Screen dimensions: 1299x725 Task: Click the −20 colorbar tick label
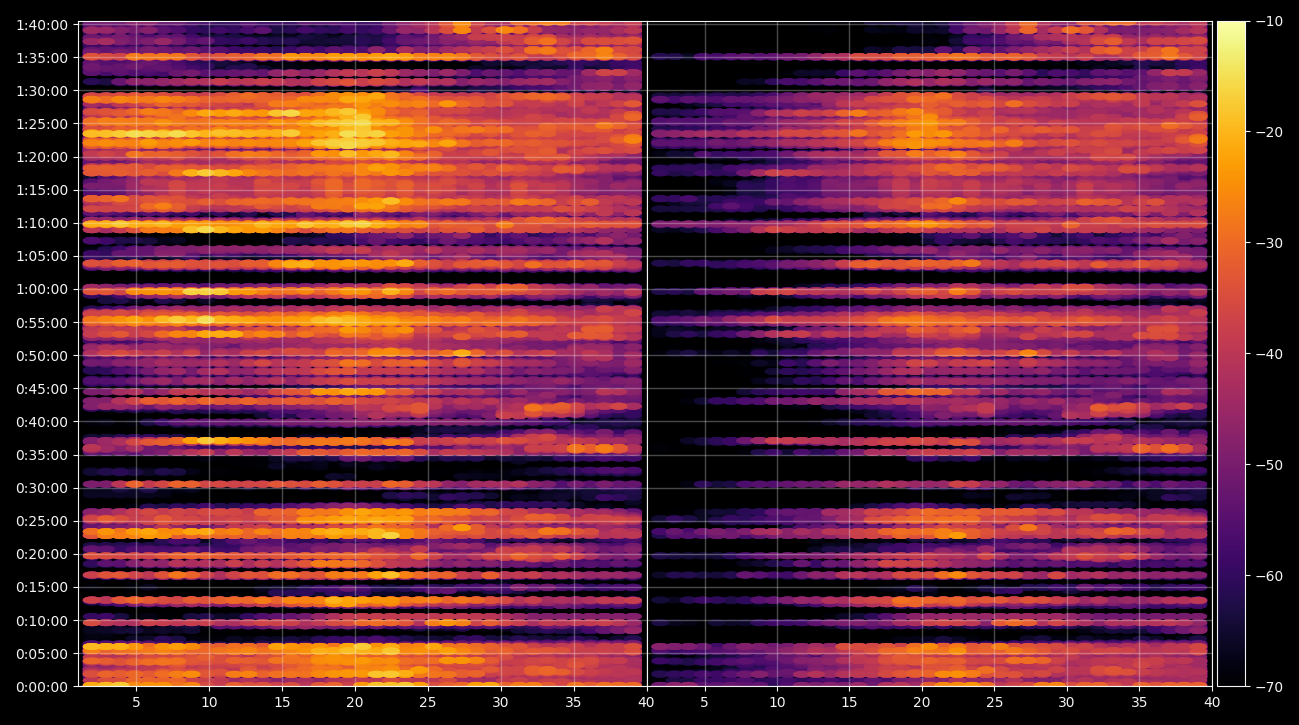pos(1269,133)
